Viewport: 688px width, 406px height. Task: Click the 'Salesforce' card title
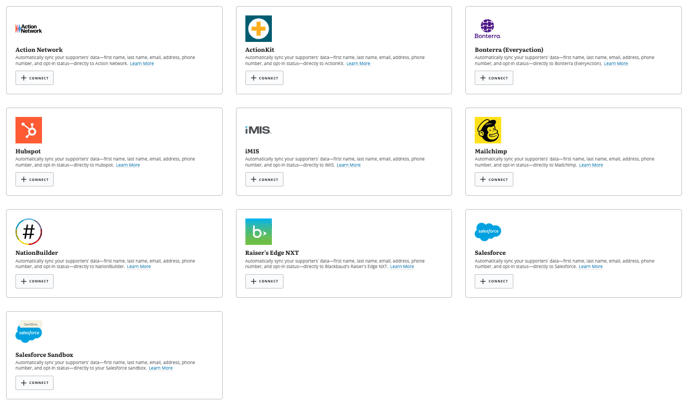point(490,253)
